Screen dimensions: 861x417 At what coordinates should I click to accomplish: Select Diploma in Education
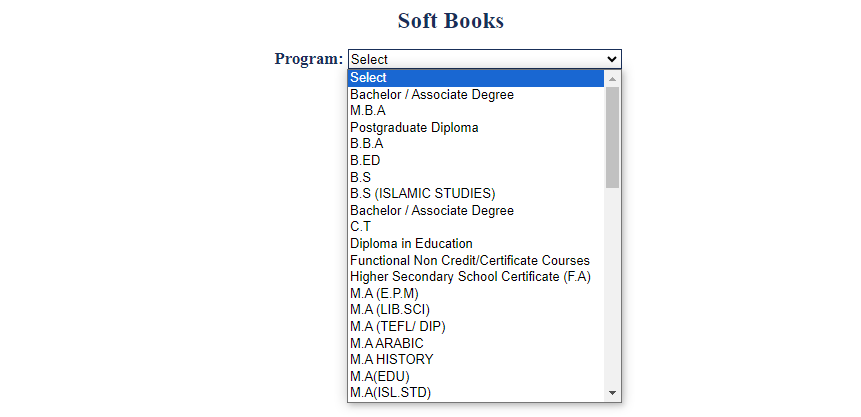coord(476,243)
